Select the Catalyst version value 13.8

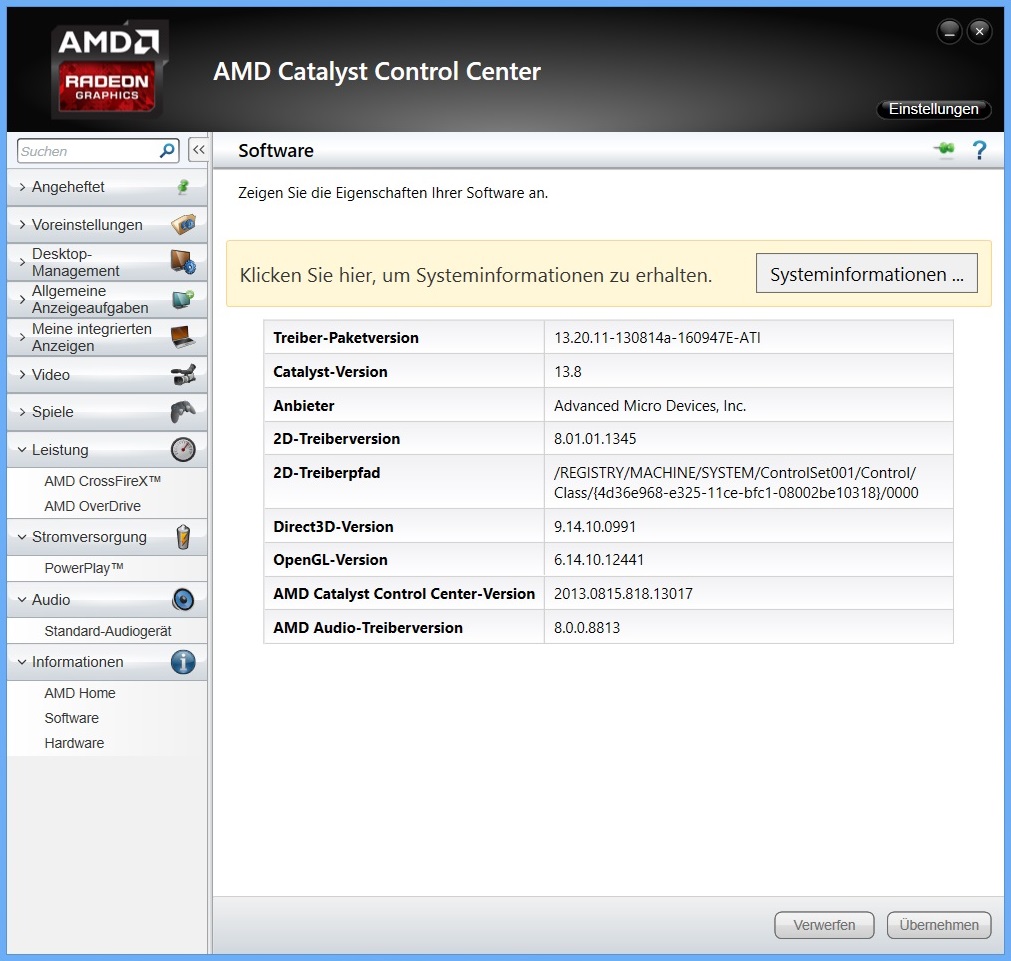coord(567,372)
